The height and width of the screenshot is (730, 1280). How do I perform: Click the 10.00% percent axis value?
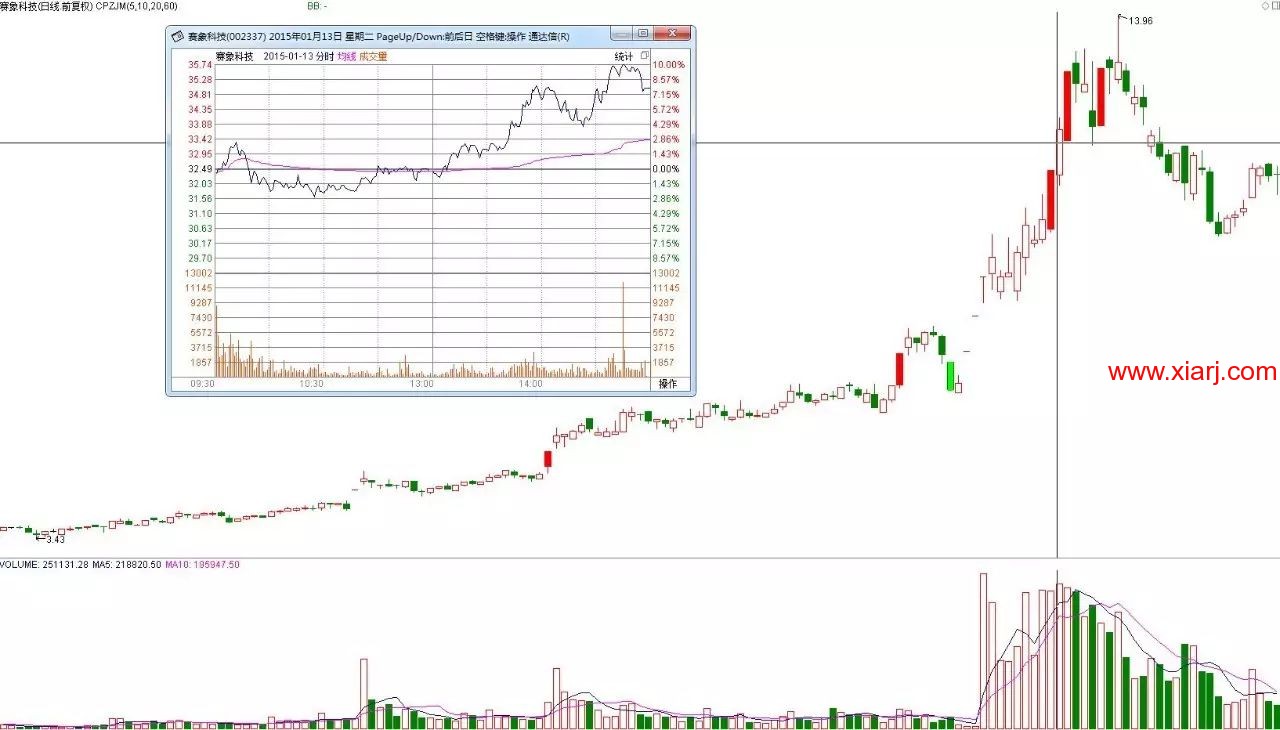(668, 64)
